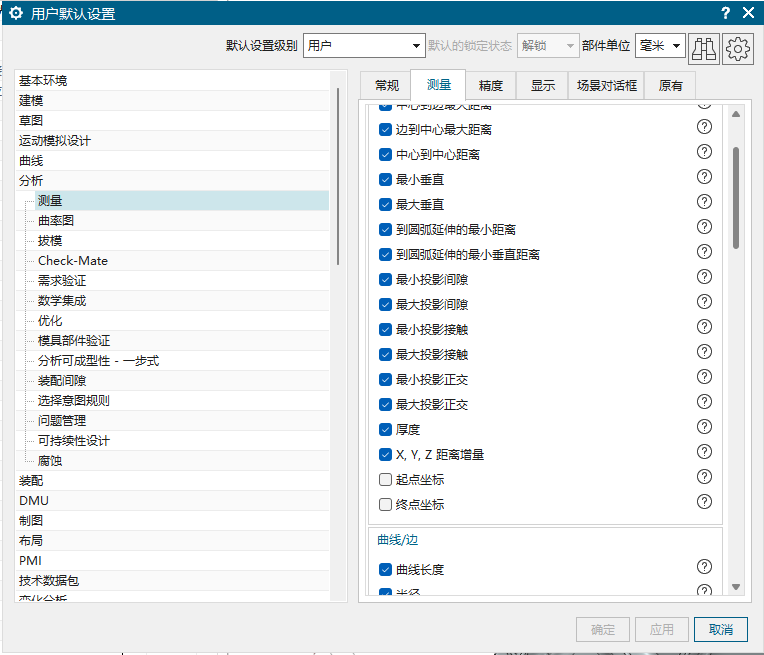Uncheck 曲线长度 checkbox

click(385, 569)
